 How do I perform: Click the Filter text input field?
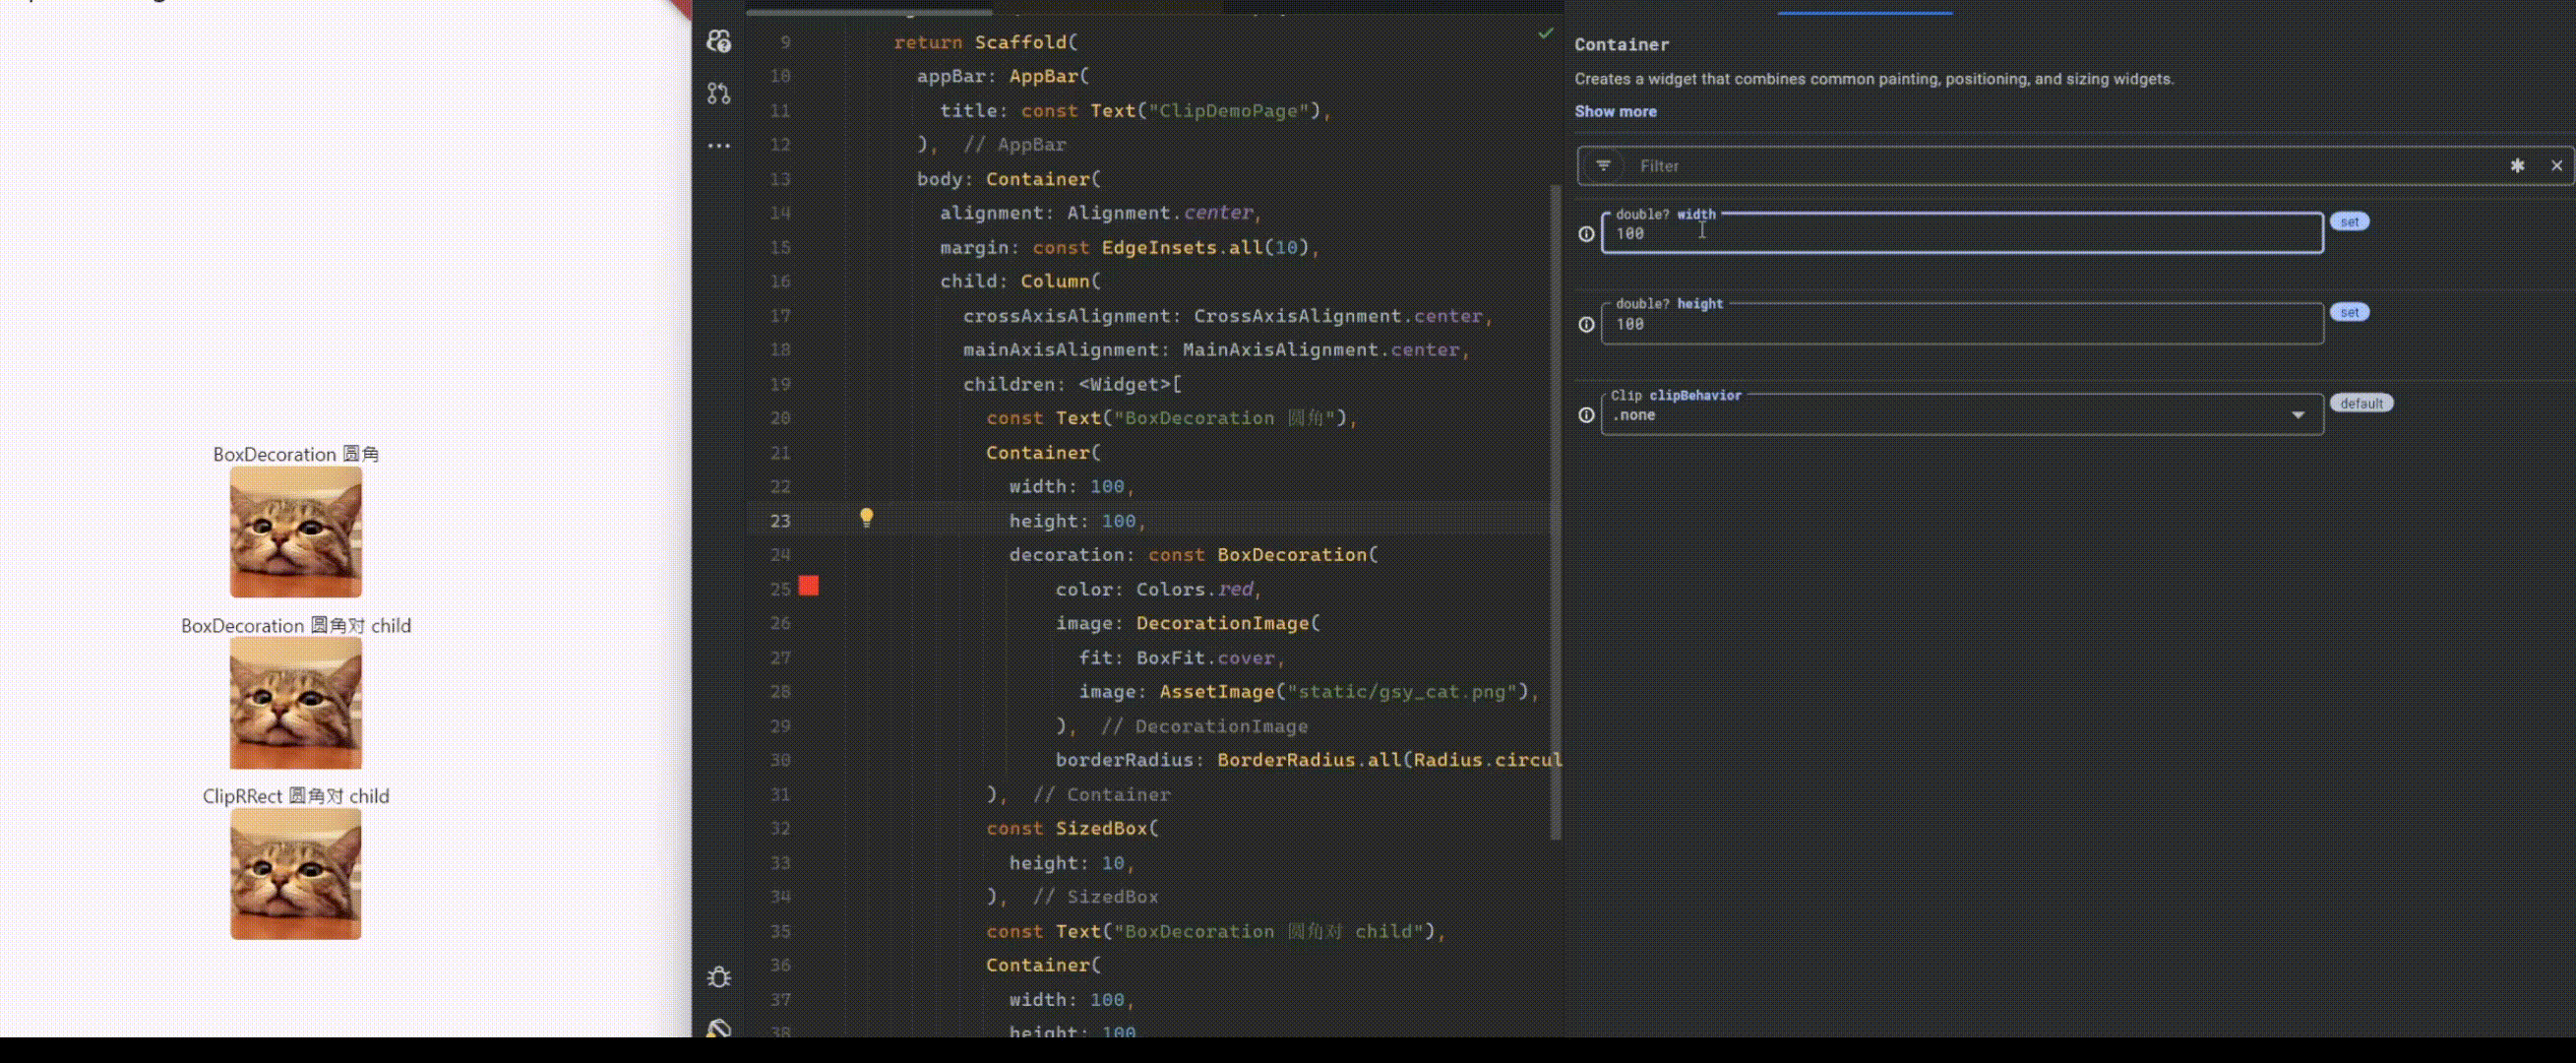coord(2060,166)
